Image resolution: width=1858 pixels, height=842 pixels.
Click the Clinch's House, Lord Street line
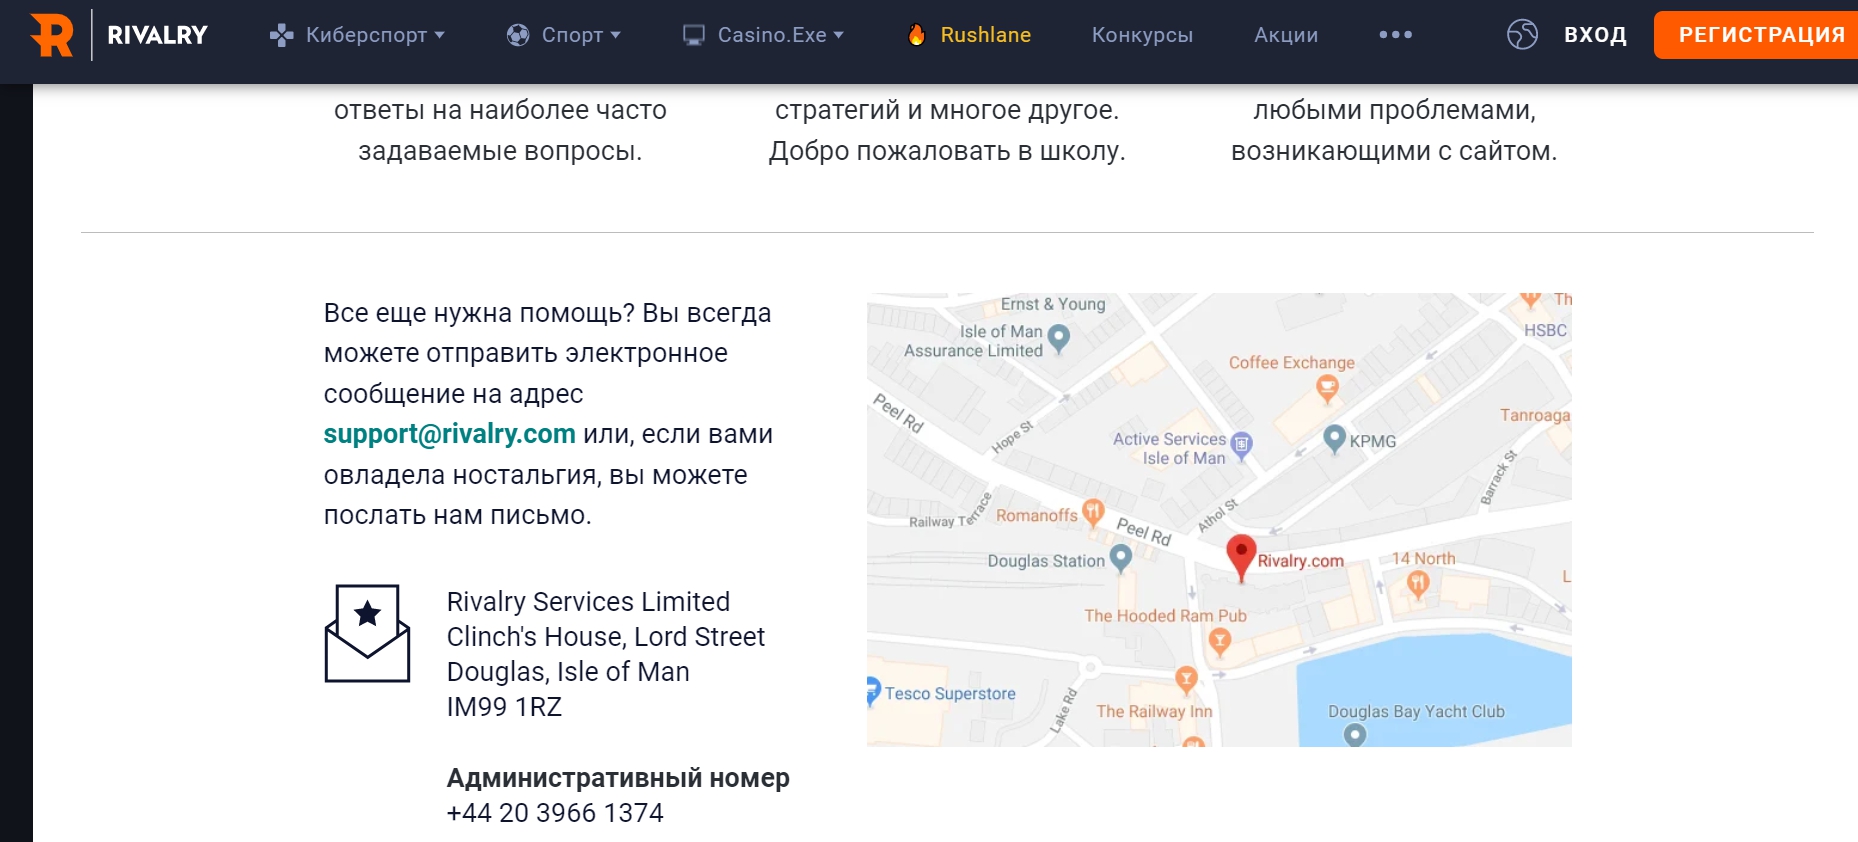click(605, 637)
